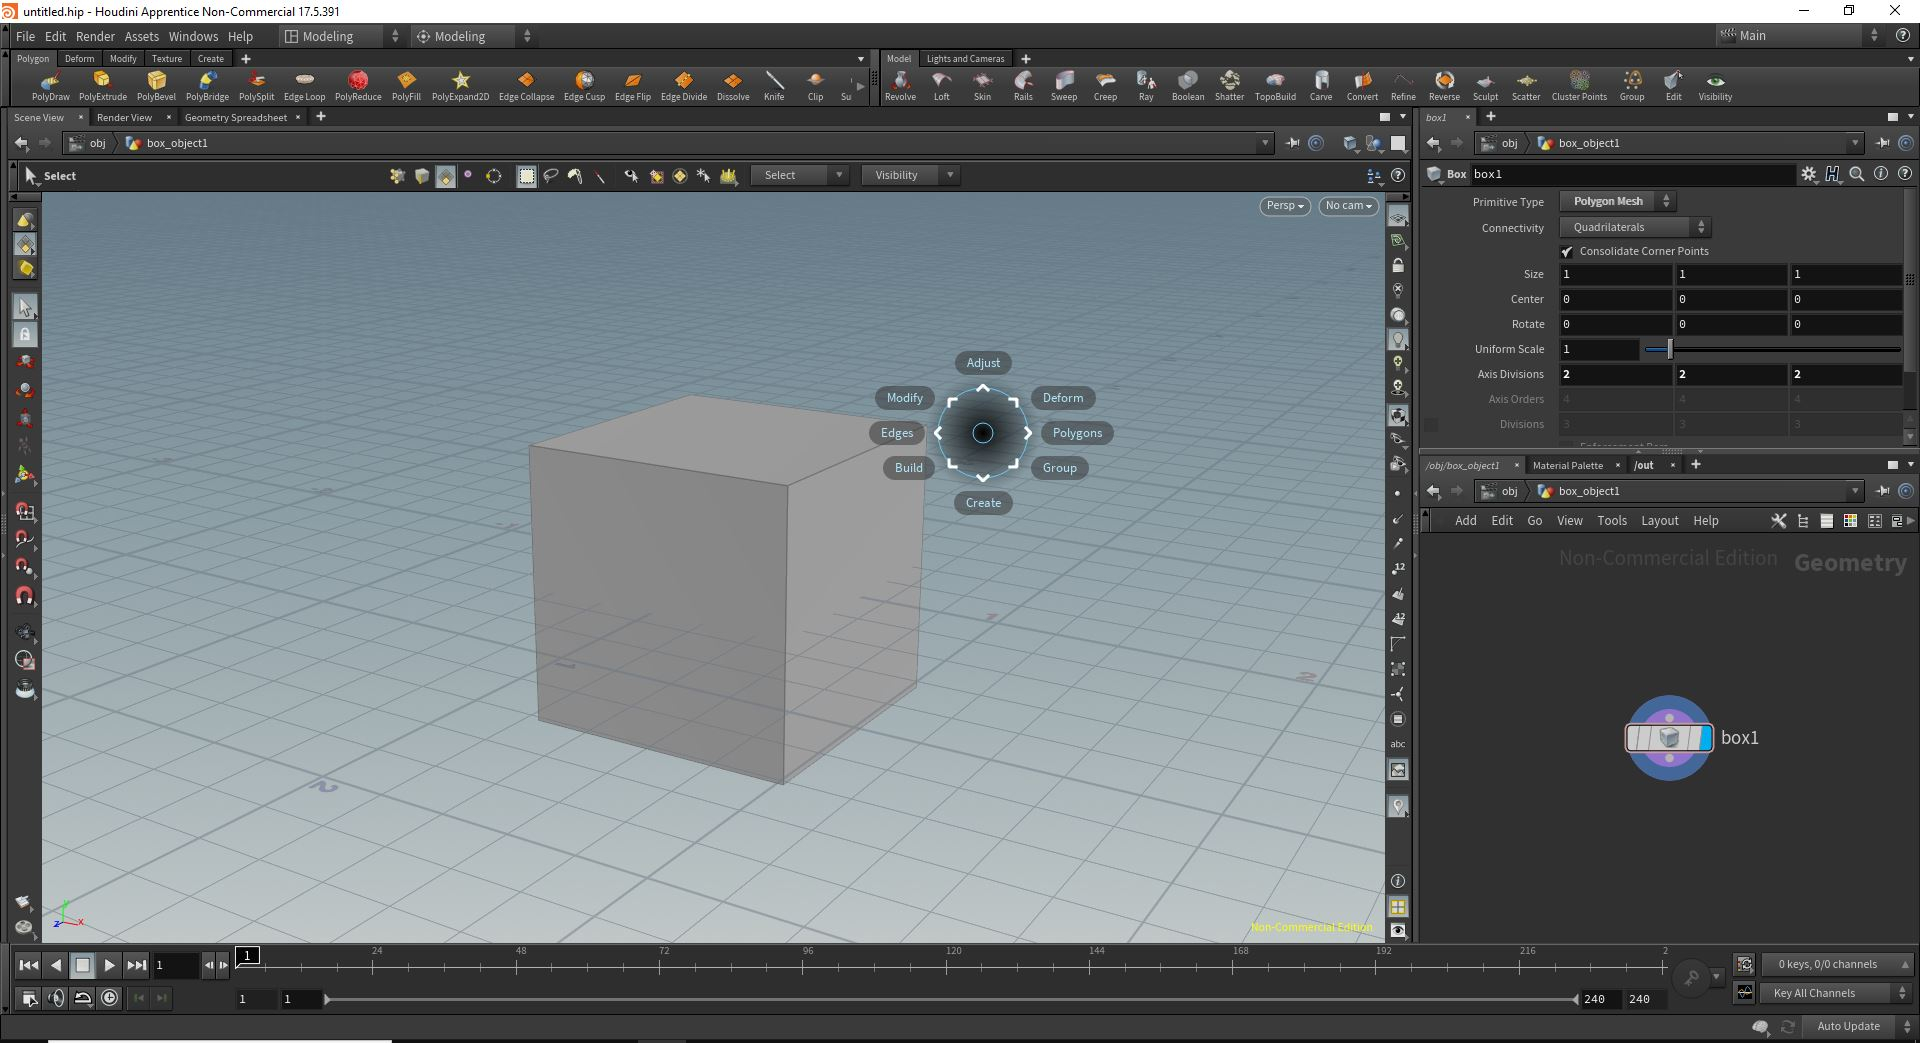
Task: Open the Persp viewport menu
Action: (x=1285, y=205)
